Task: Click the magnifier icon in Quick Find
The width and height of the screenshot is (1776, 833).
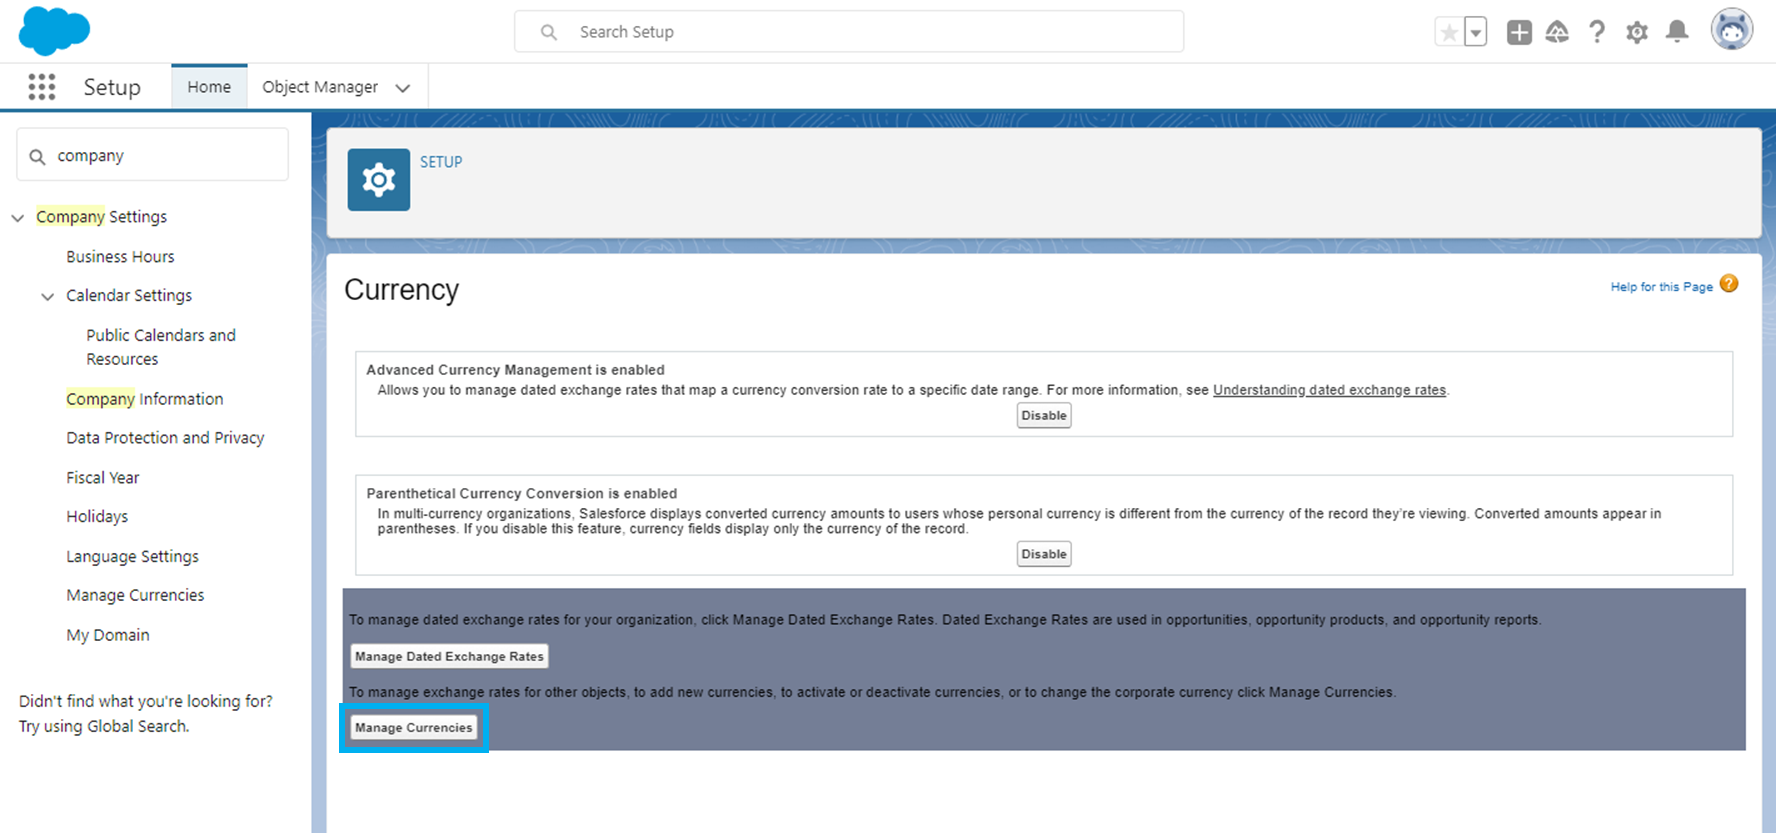Action: tap(38, 157)
